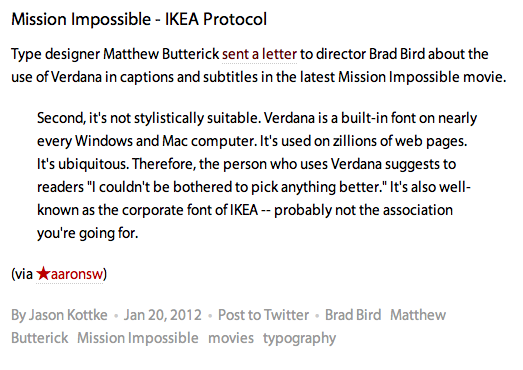Select the gray Brad Bird tag

(x=353, y=315)
